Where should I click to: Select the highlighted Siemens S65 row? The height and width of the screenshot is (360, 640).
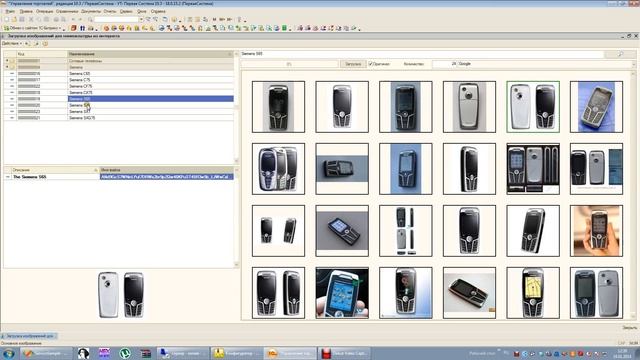(118, 99)
